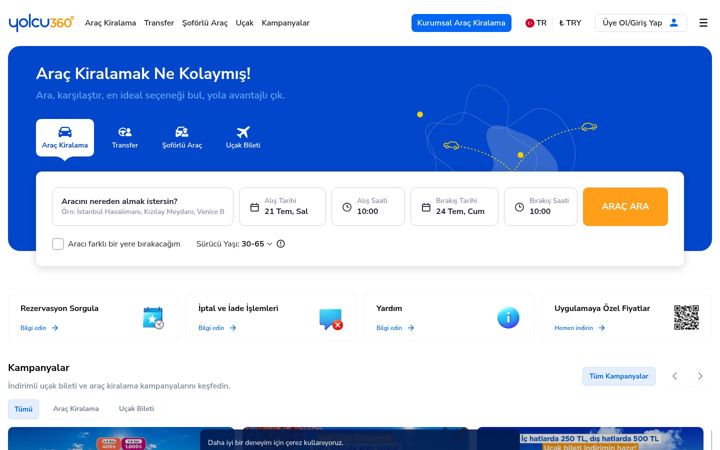The width and height of the screenshot is (720, 450).
Task: Click the ARAÇ ARA search button
Action: 625,207
